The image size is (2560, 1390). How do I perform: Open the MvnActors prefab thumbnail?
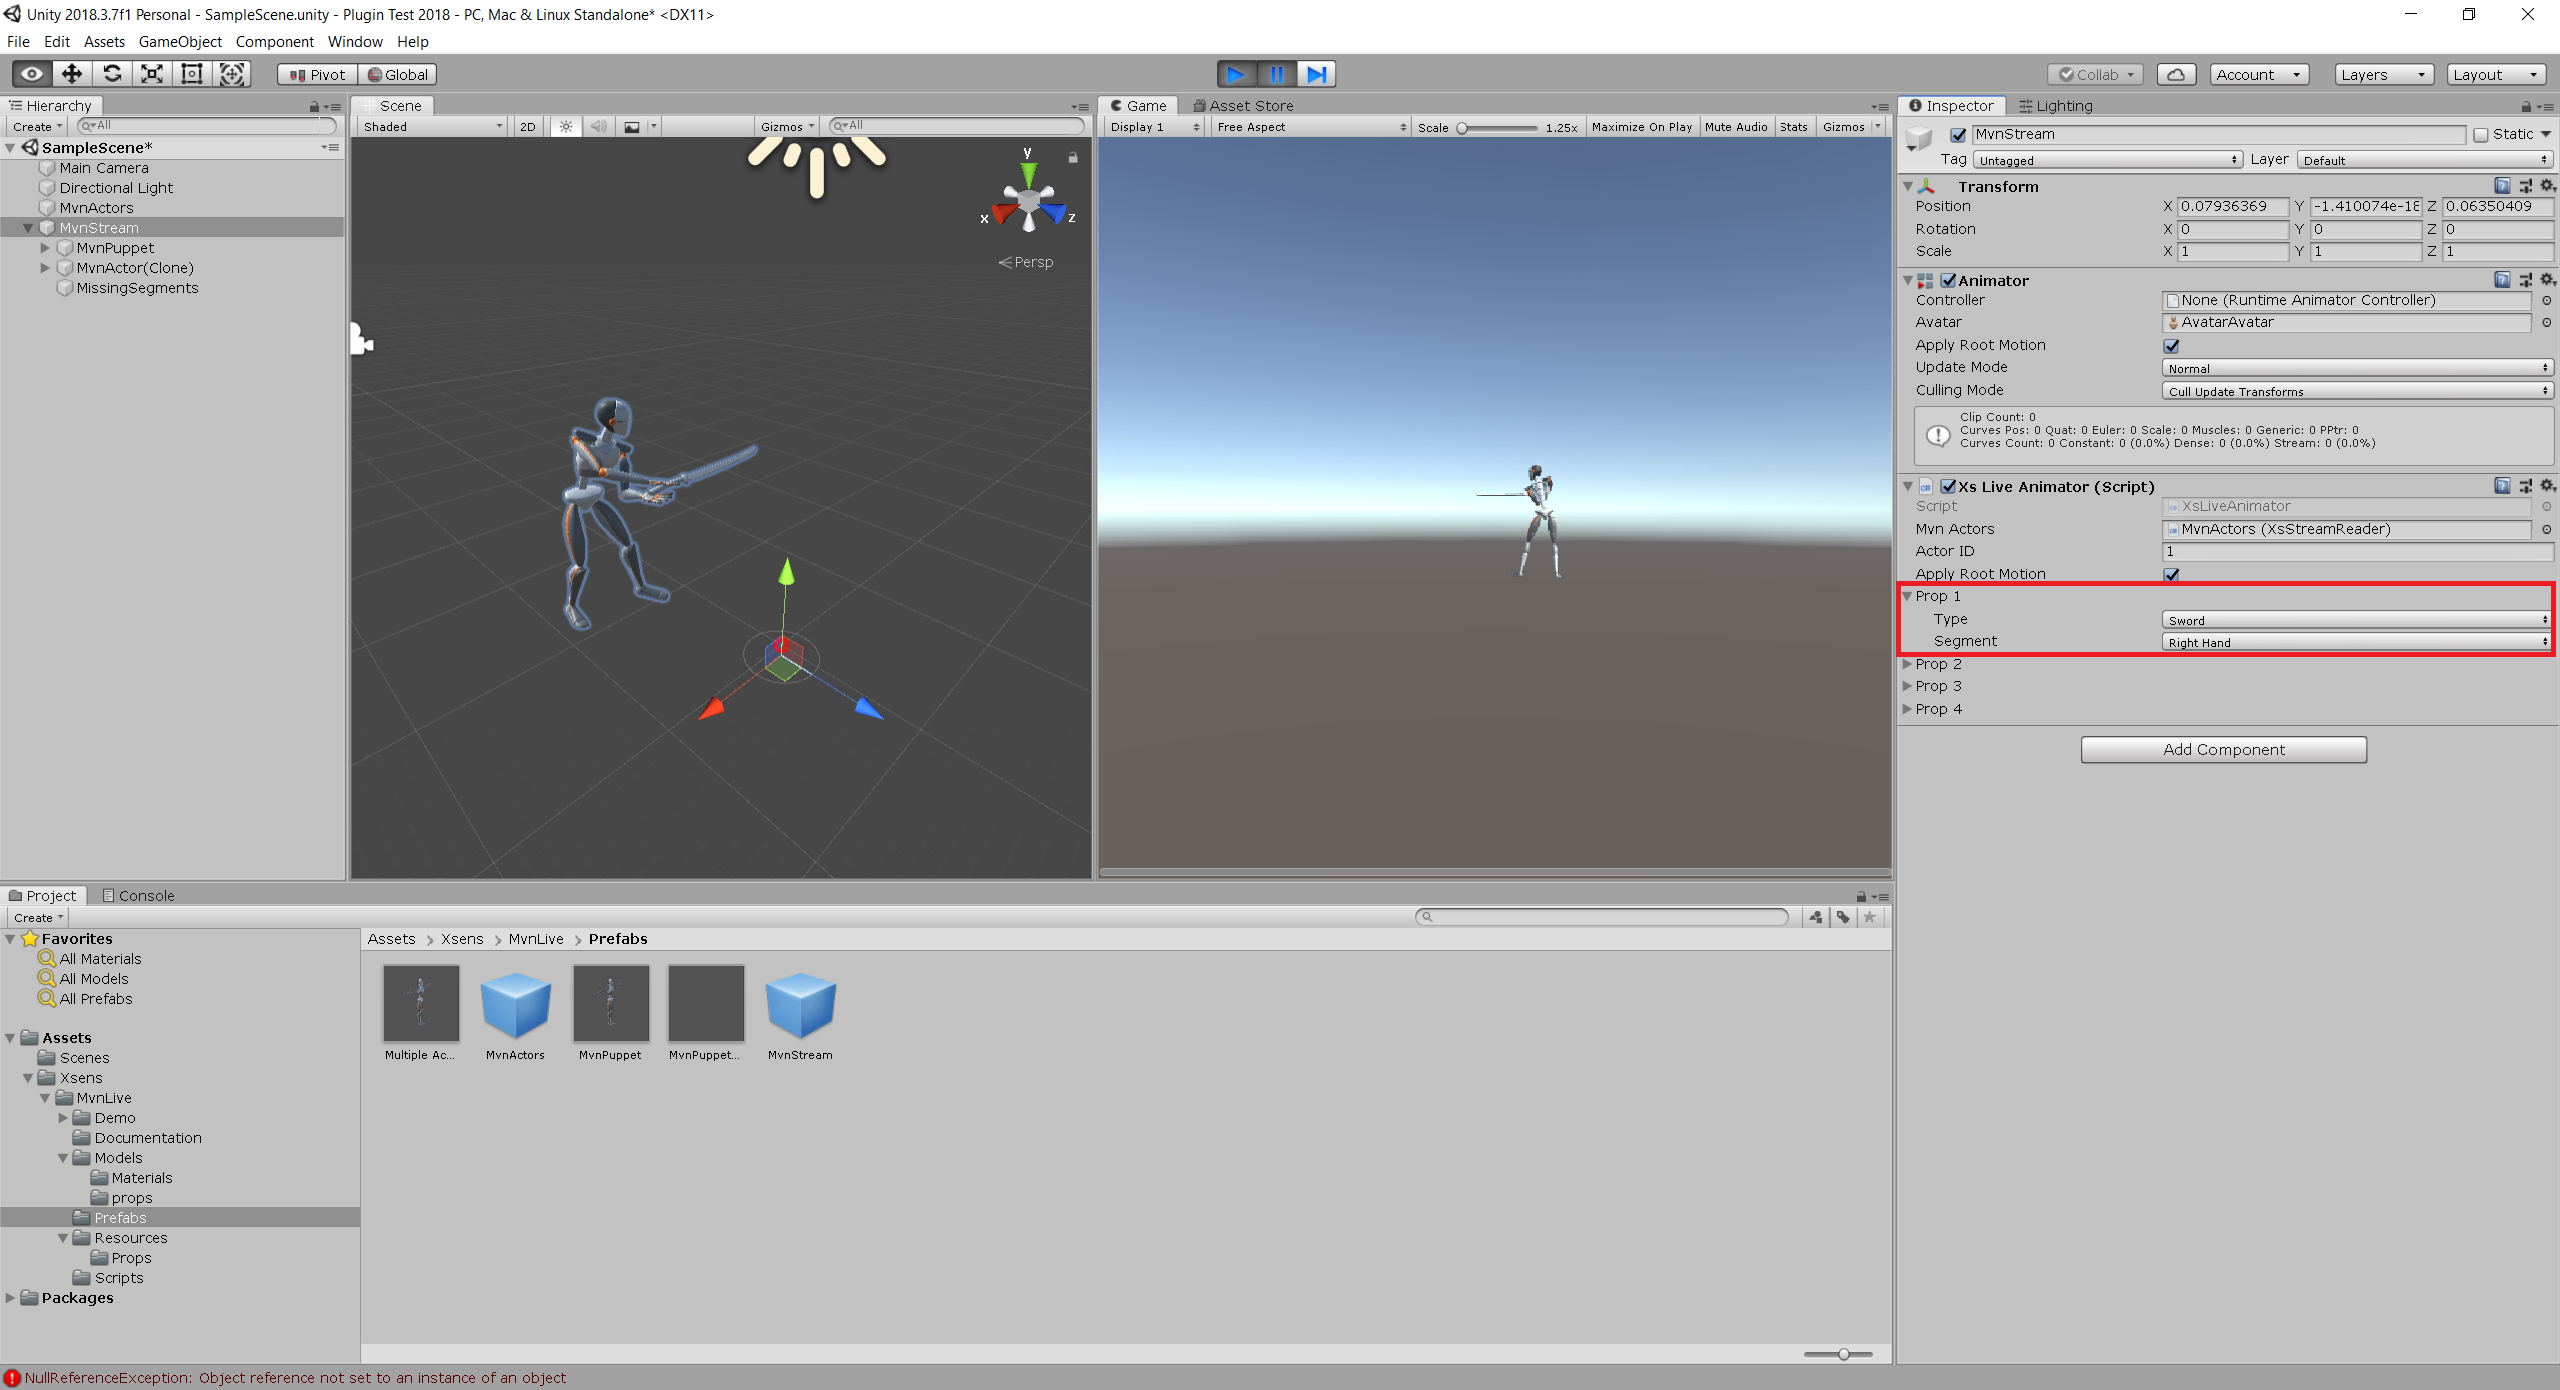point(515,1005)
